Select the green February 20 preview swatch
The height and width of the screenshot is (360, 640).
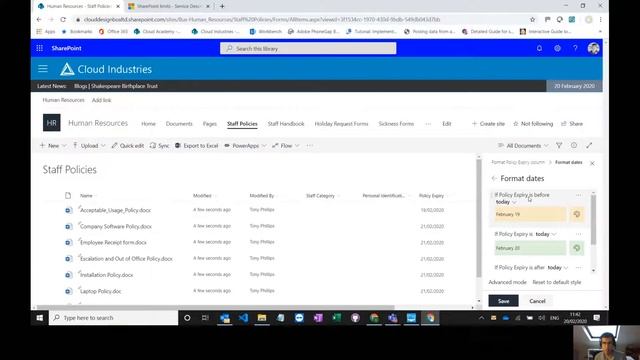(530, 248)
